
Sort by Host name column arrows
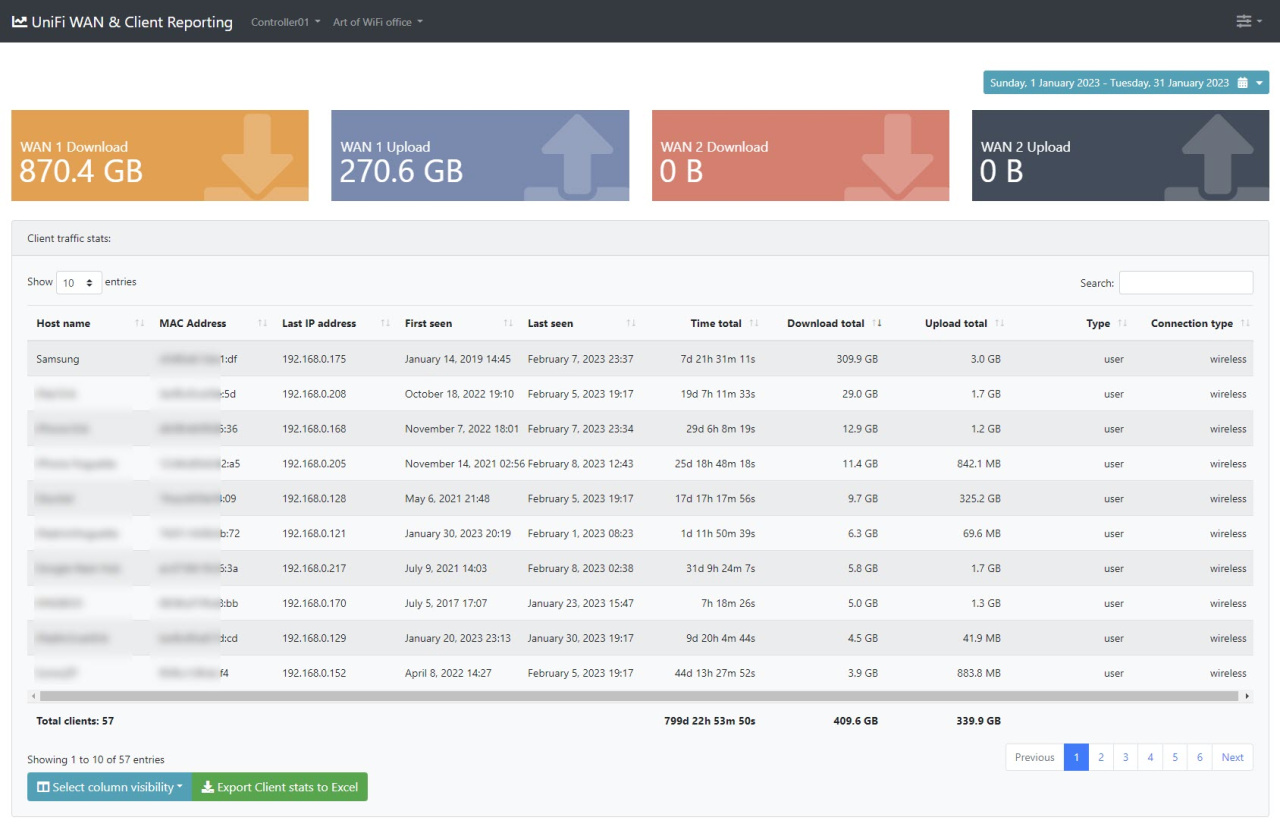click(139, 324)
